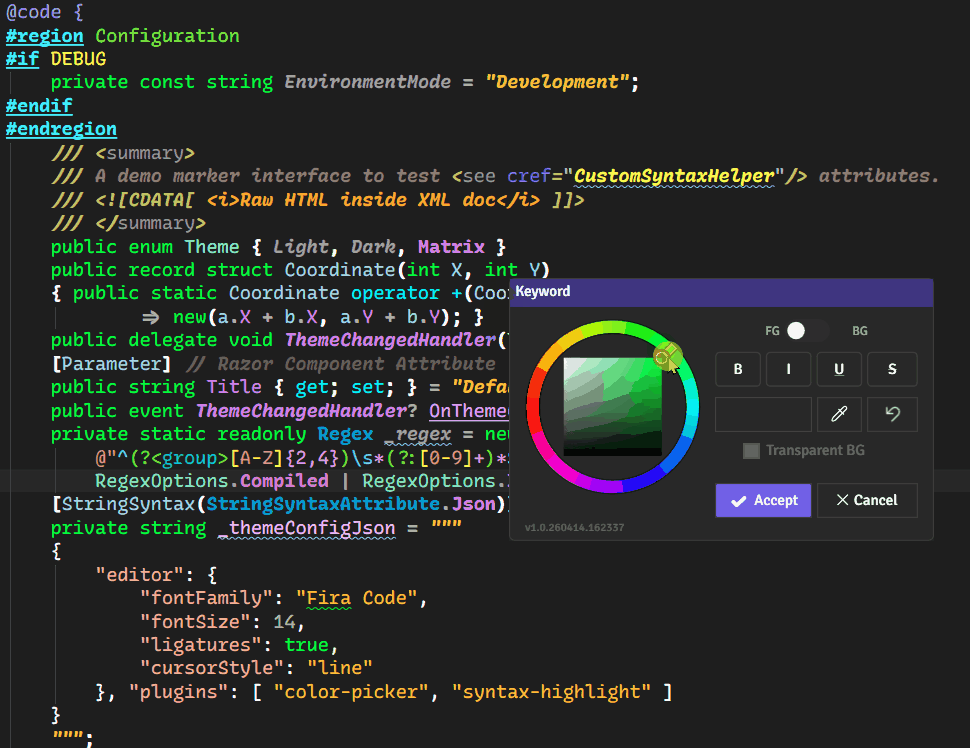This screenshot has width=970, height=748.
Task: Click RegexOptions.Compiled in code
Action: point(212,481)
